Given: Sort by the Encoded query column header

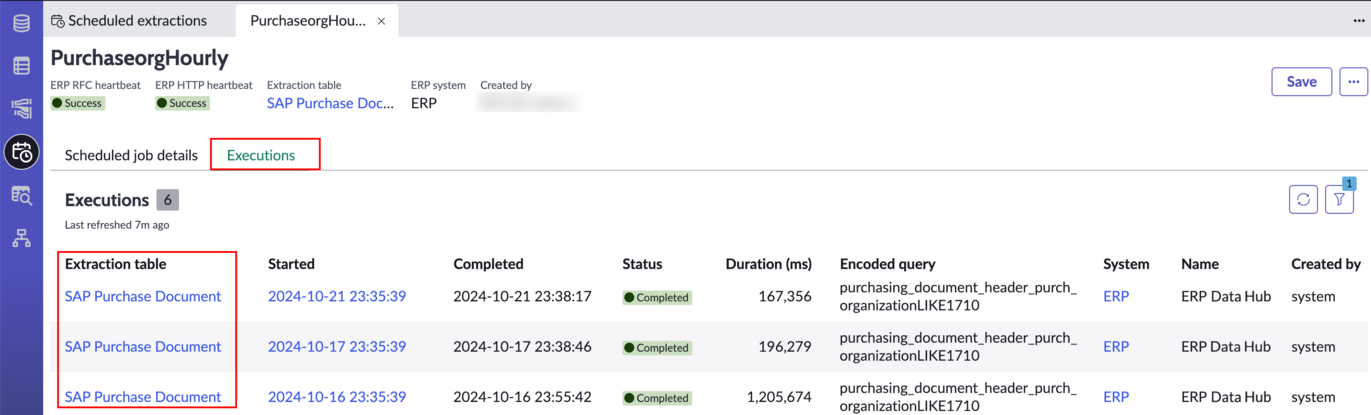Looking at the screenshot, I should (888, 264).
